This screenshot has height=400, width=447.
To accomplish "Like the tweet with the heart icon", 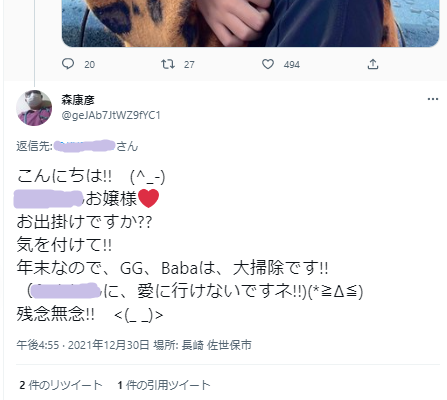I will pos(268,64).
